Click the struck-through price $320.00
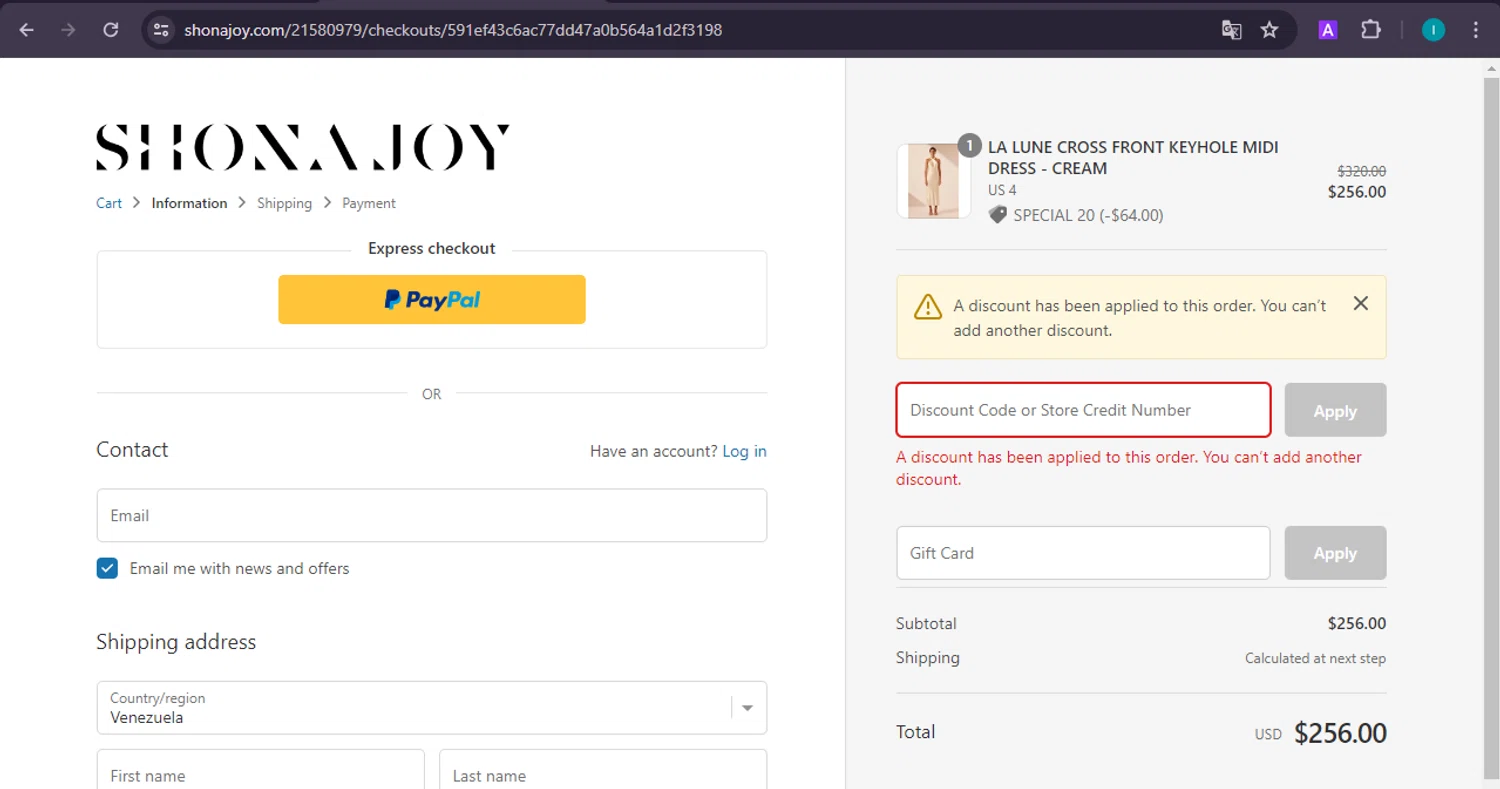This screenshot has height=789, width=1500. click(1362, 172)
